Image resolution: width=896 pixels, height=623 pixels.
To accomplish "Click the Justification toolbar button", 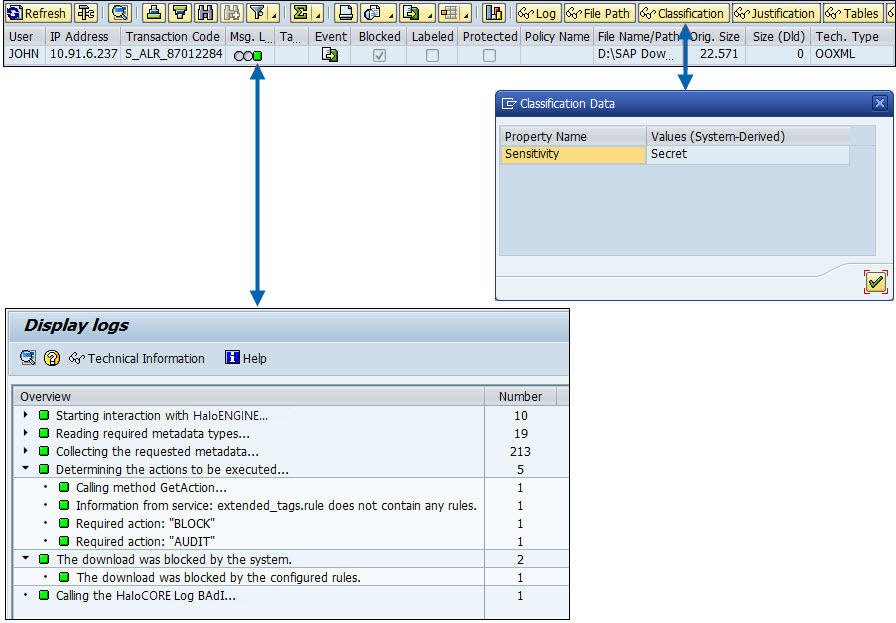I will point(775,13).
